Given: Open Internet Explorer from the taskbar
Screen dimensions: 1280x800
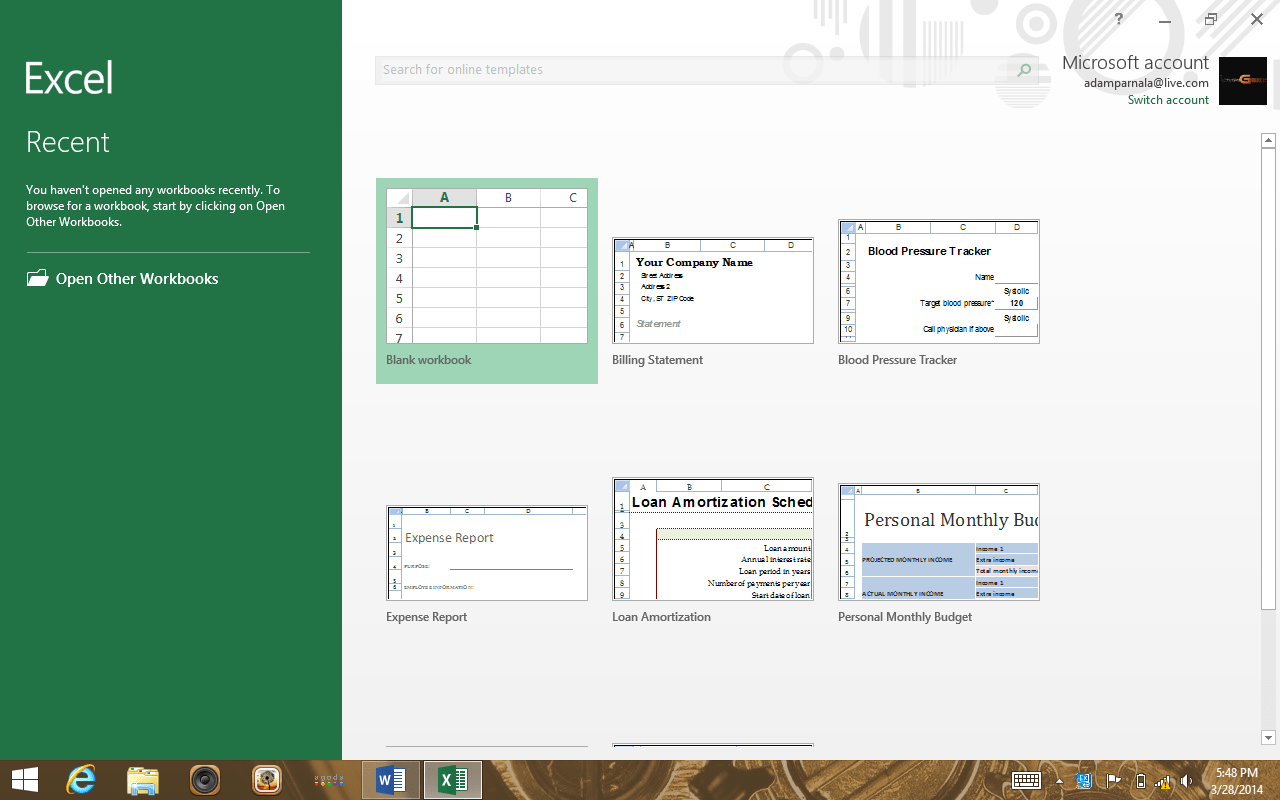Looking at the screenshot, I should point(81,779).
